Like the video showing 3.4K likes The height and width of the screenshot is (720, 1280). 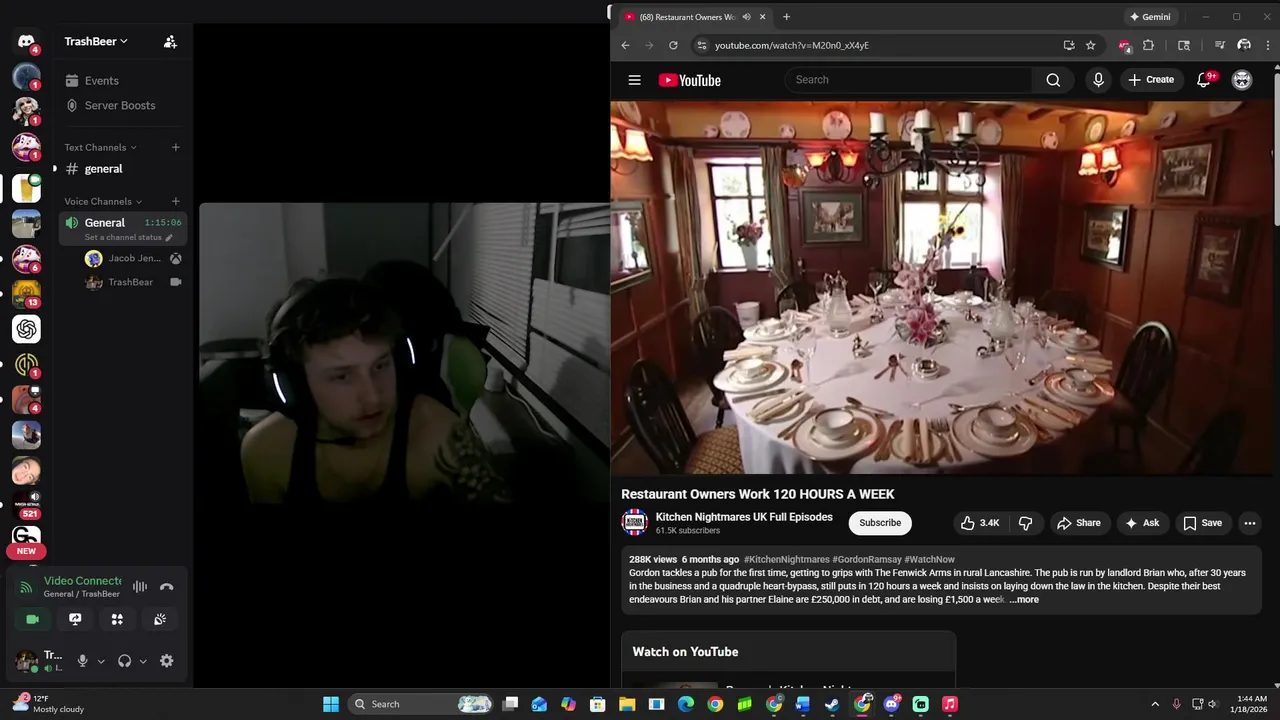pyautogui.click(x=980, y=523)
